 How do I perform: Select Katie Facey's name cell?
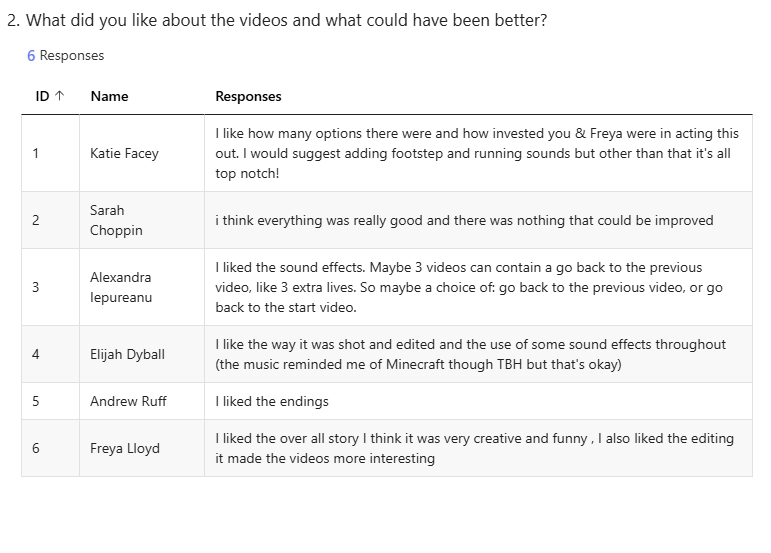click(142, 153)
